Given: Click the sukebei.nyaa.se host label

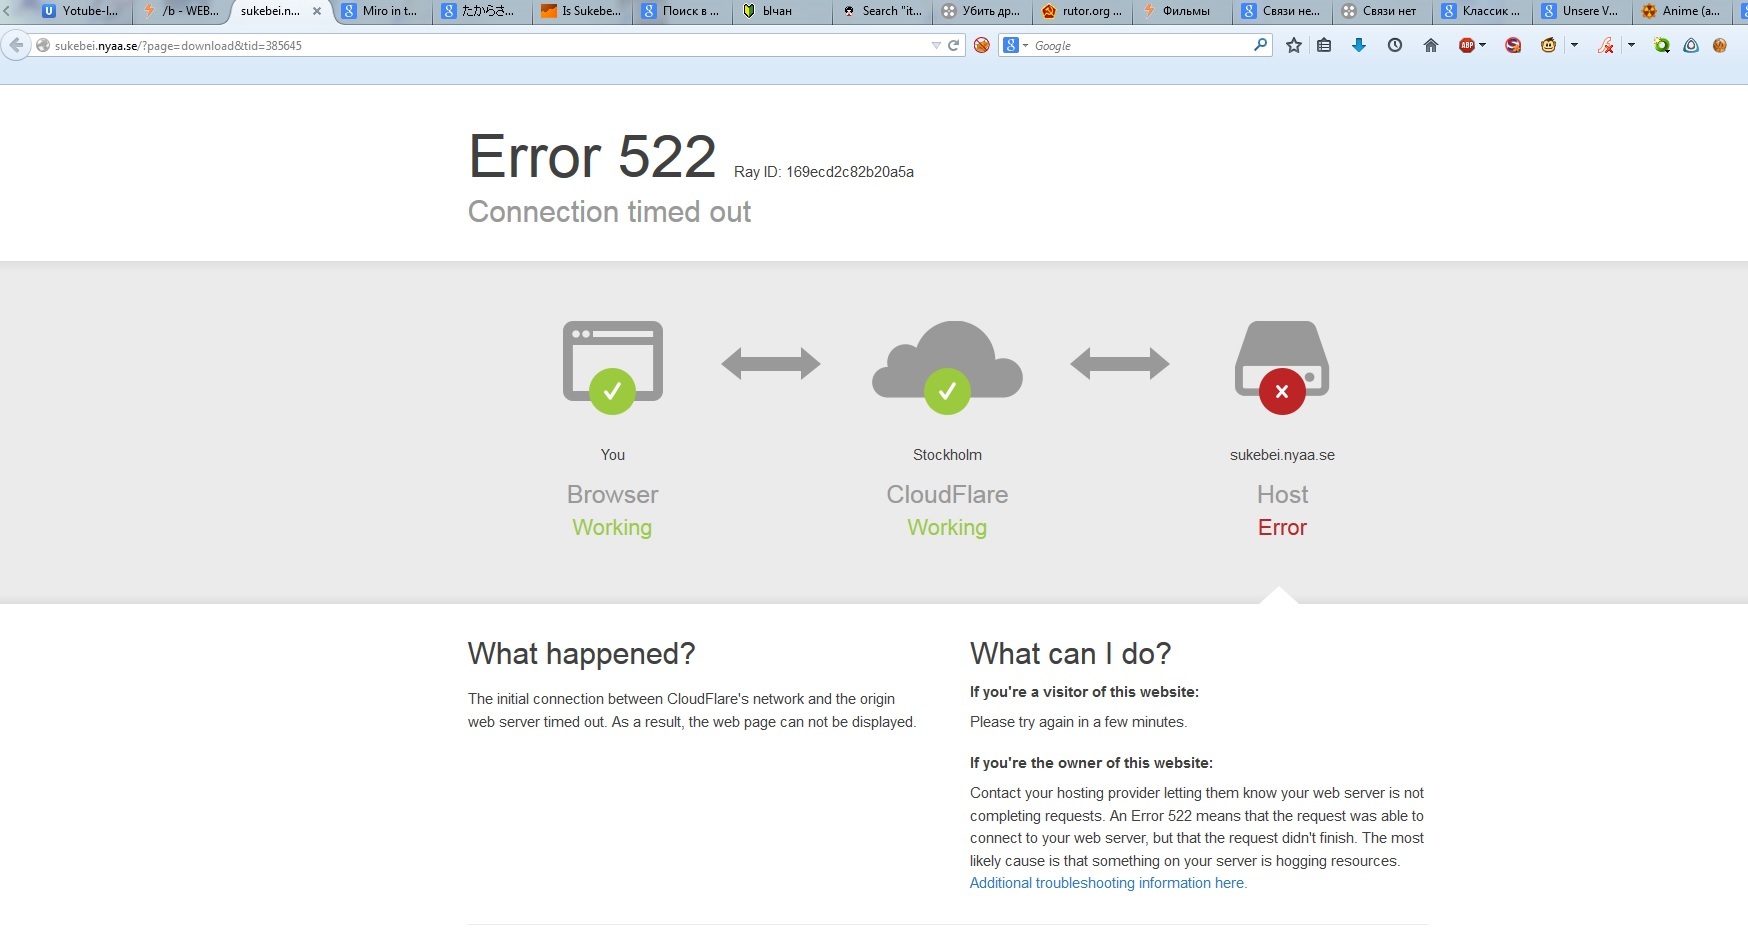Looking at the screenshot, I should click(x=1282, y=455).
